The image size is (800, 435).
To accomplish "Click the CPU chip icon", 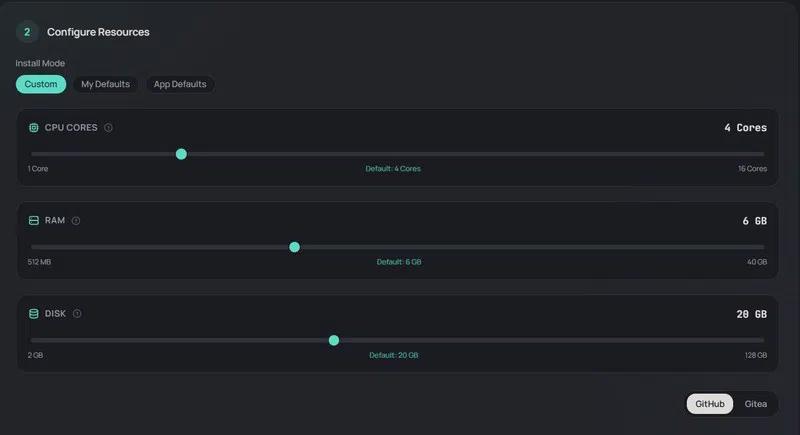I will click(x=34, y=128).
